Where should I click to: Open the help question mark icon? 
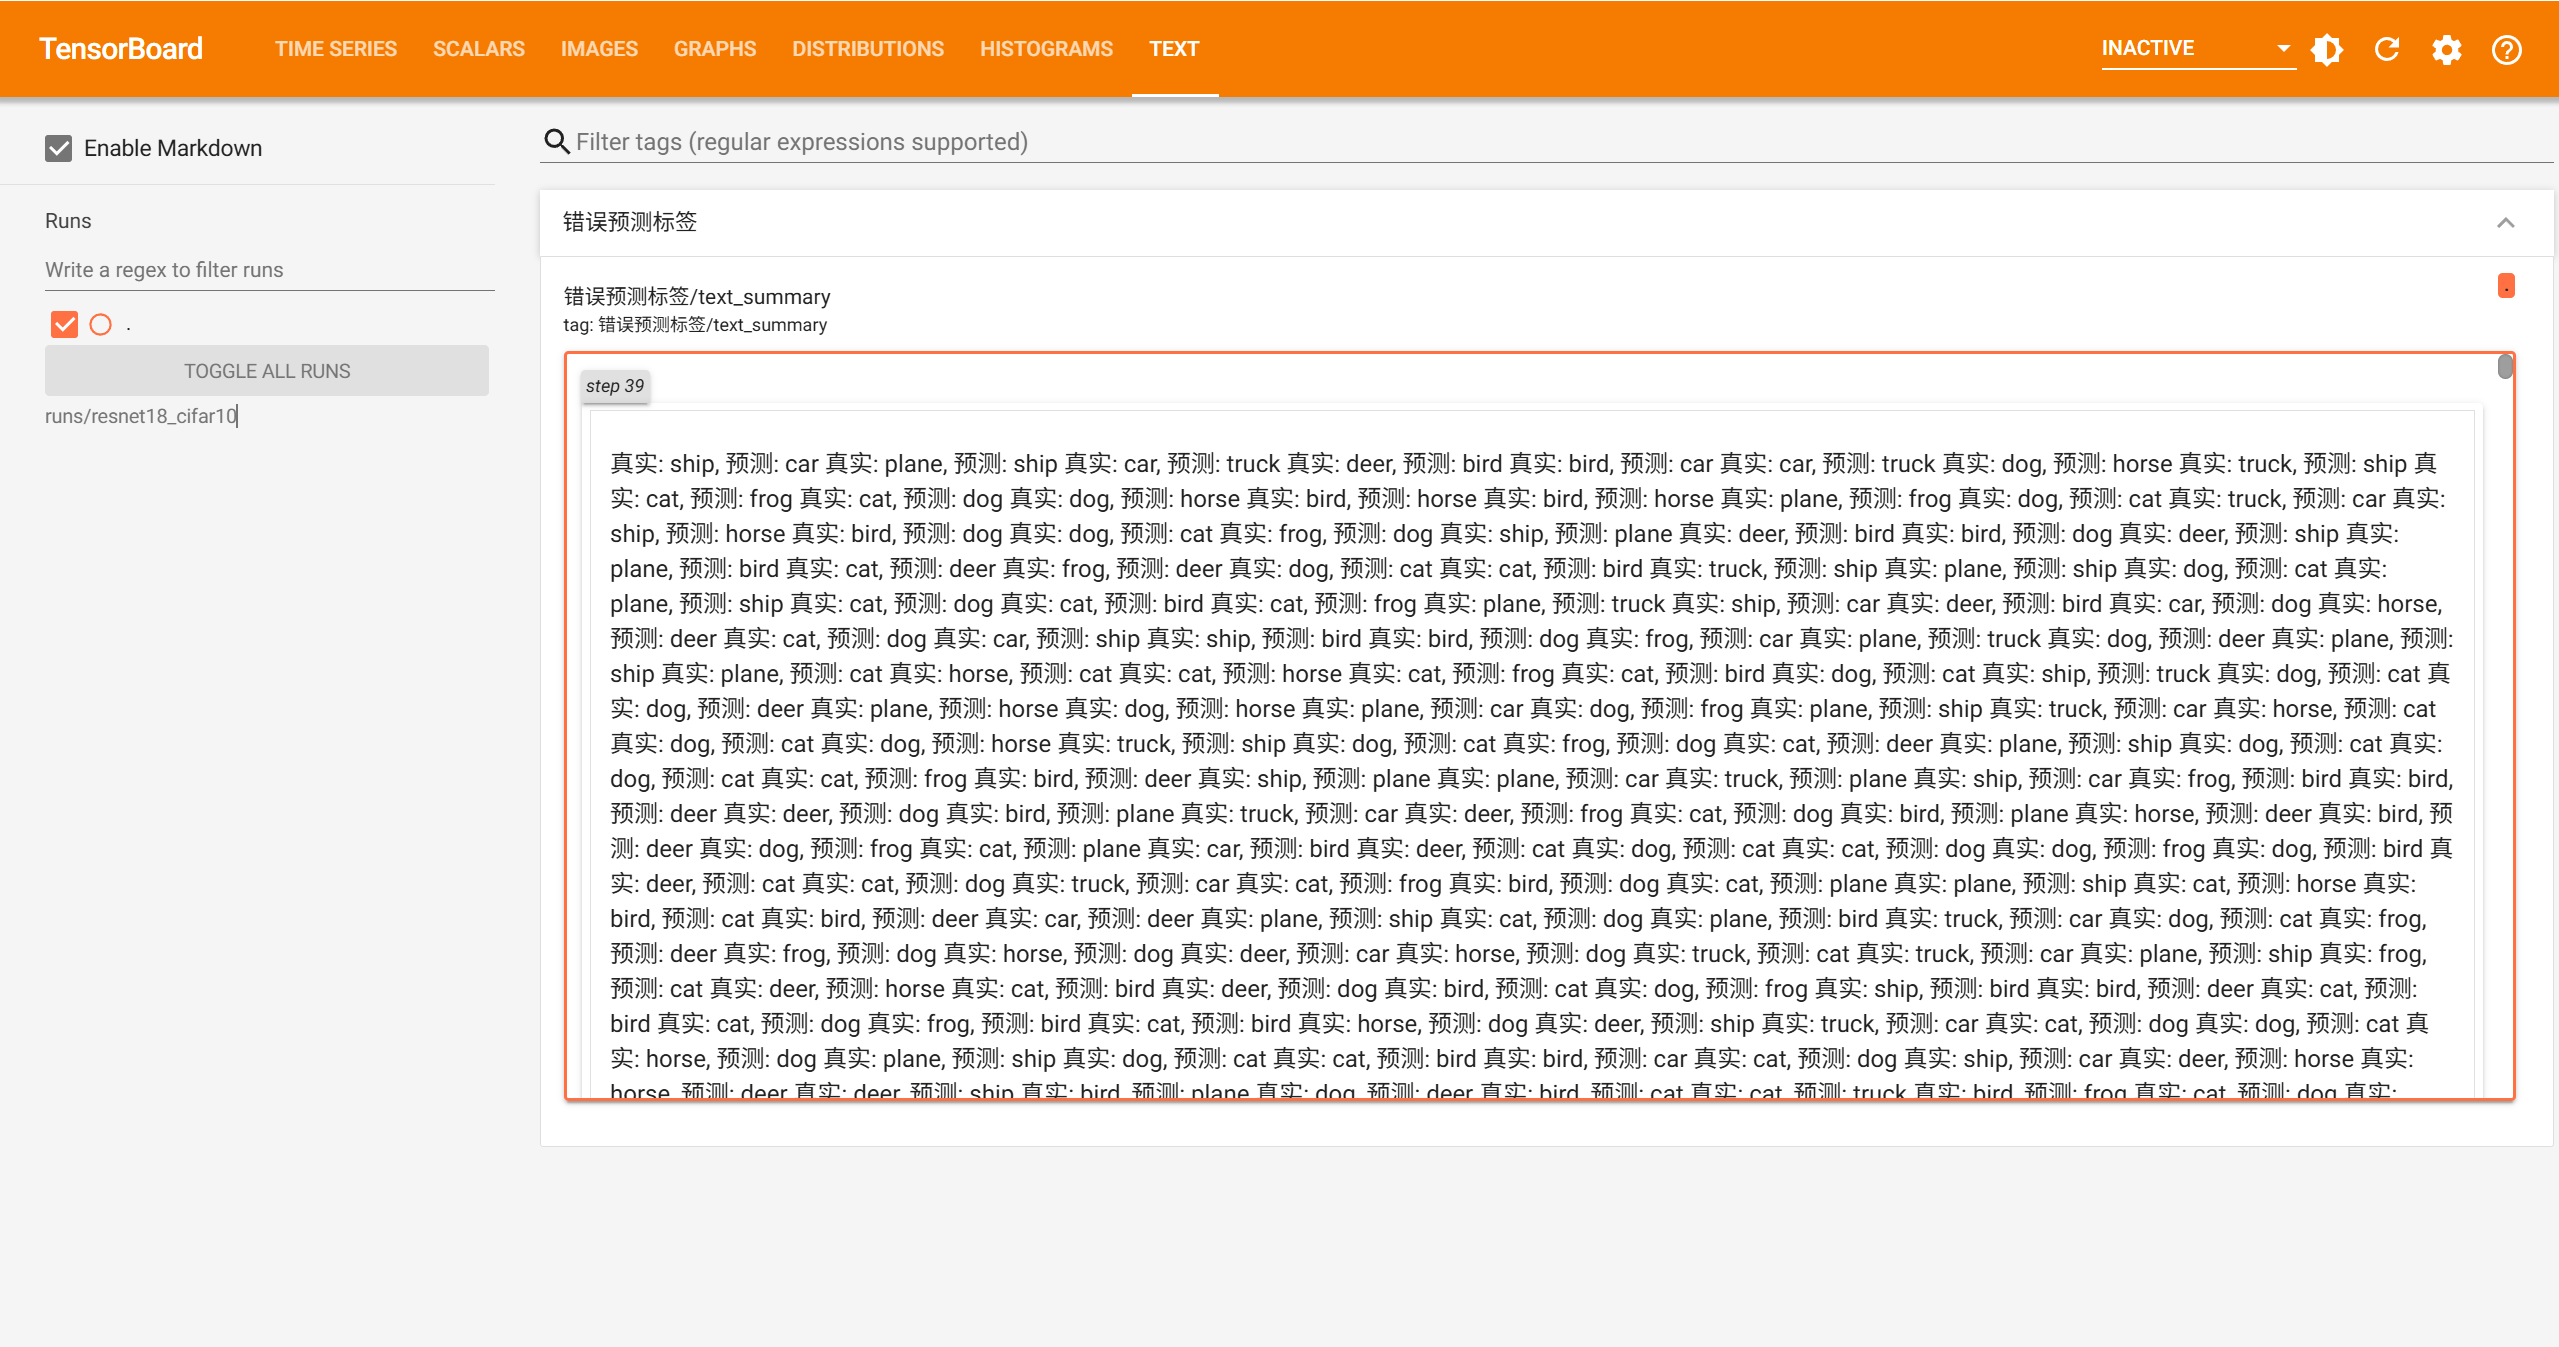click(2506, 49)
